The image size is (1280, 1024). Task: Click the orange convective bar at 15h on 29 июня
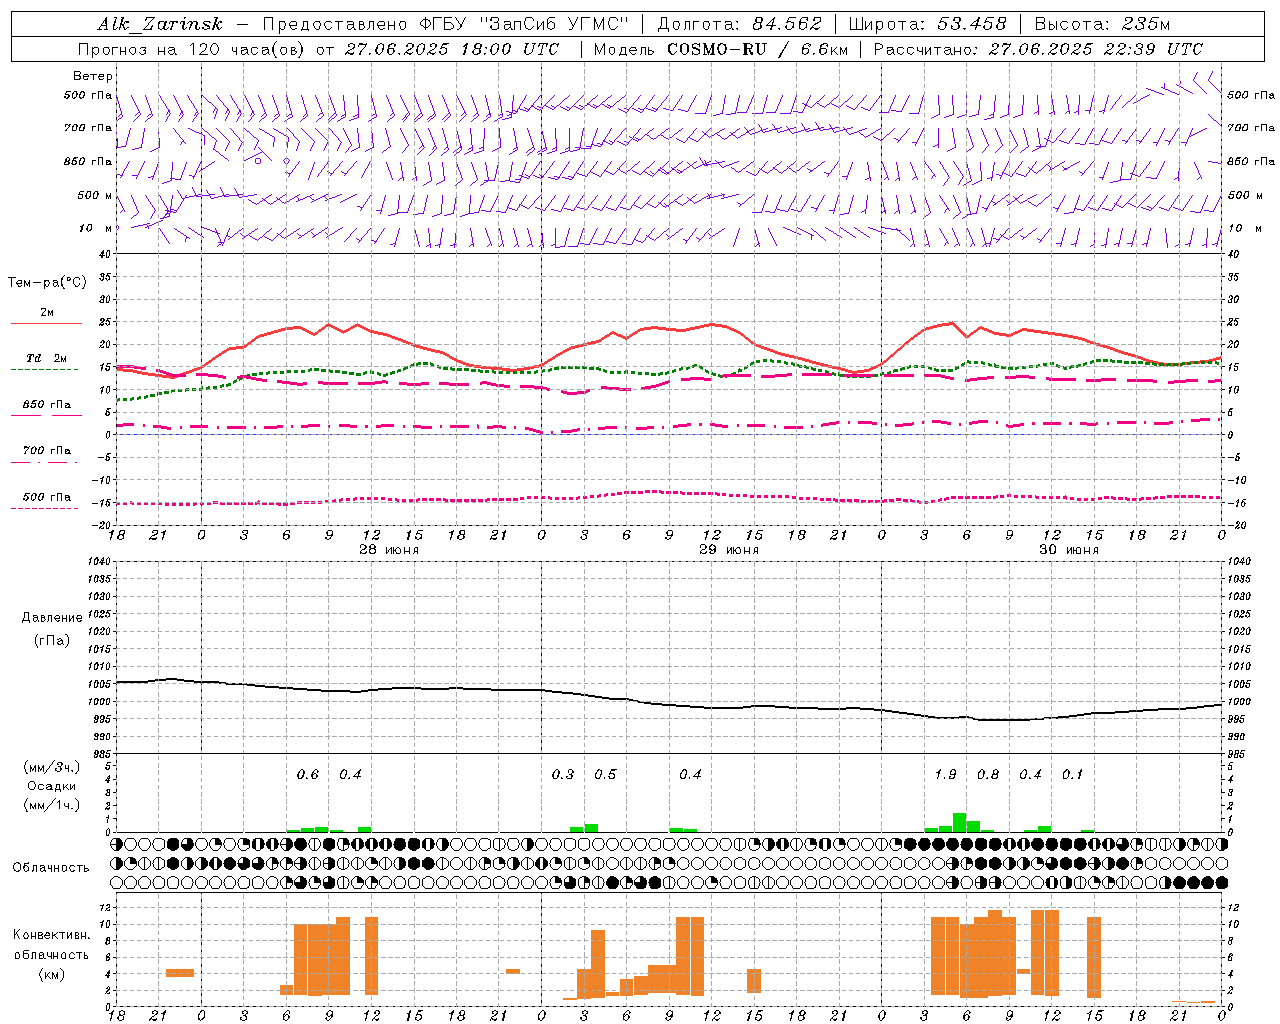[754, 981]
